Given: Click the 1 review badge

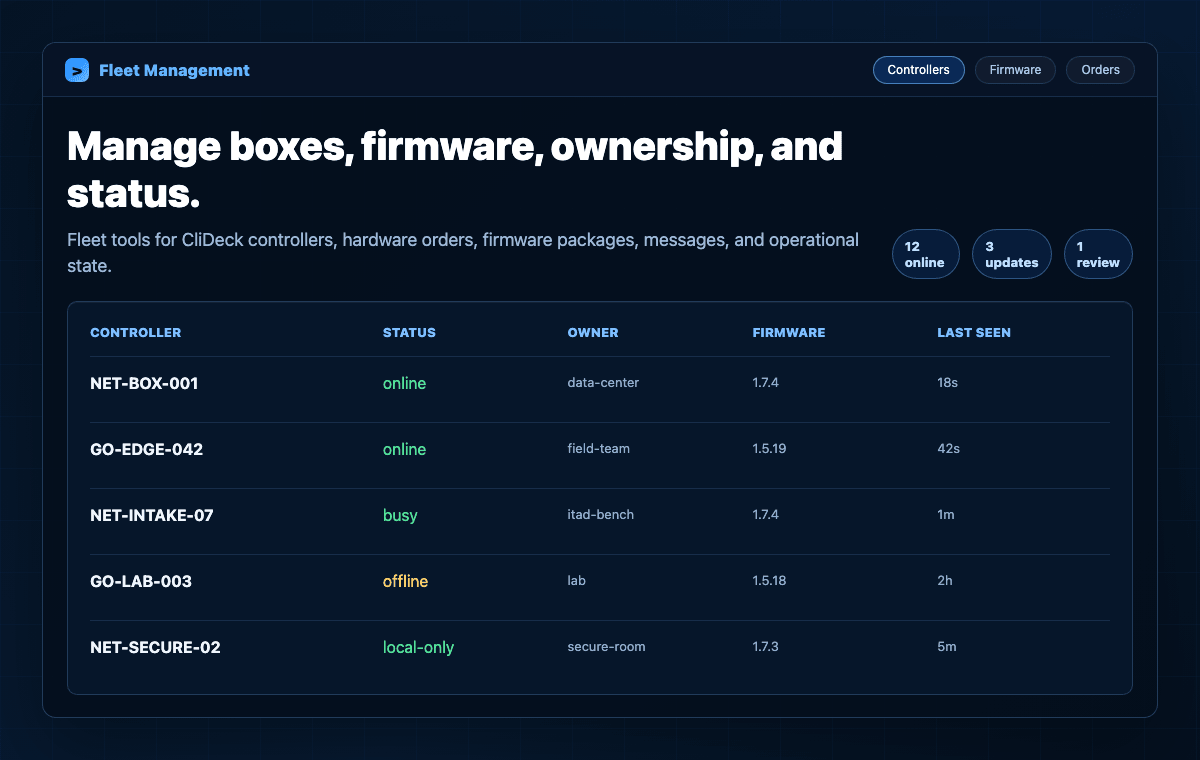Looking at the screenshot, I should (x=1098, y=254).
